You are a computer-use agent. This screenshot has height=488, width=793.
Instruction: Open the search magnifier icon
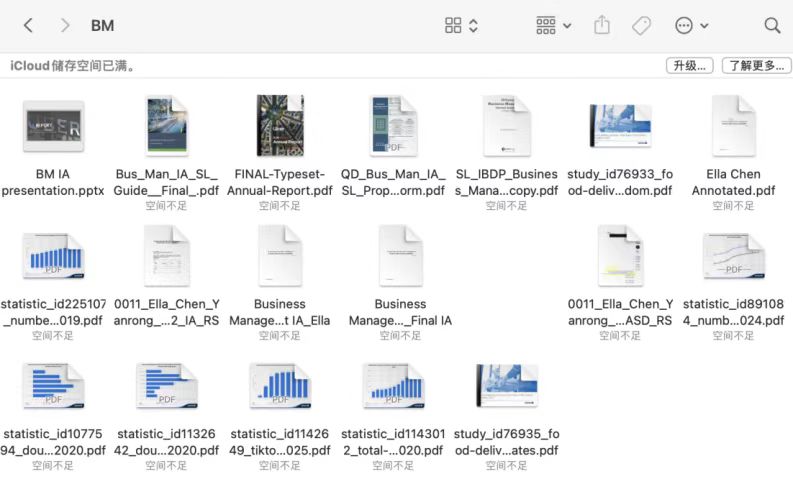772,25
